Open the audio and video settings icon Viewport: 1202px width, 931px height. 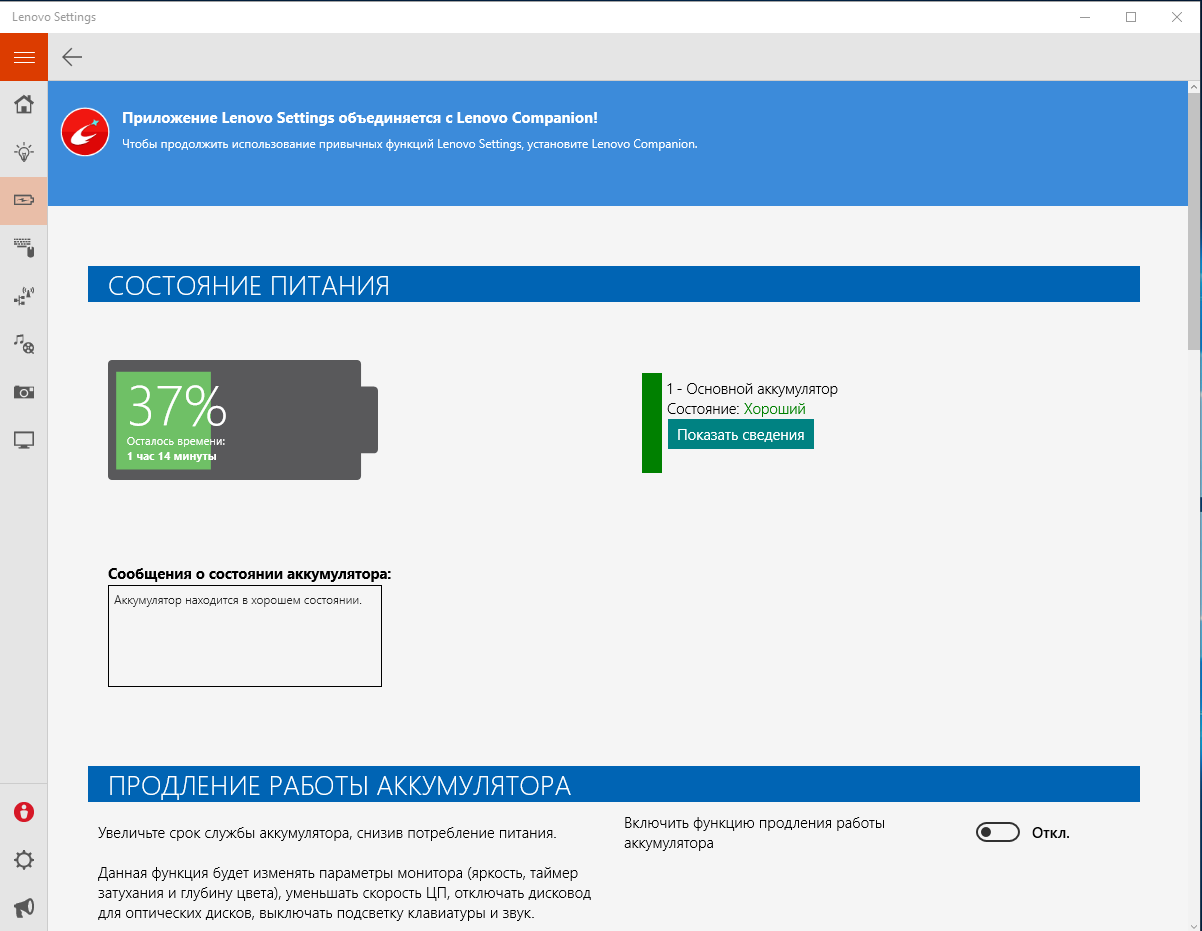click(24, 344)
